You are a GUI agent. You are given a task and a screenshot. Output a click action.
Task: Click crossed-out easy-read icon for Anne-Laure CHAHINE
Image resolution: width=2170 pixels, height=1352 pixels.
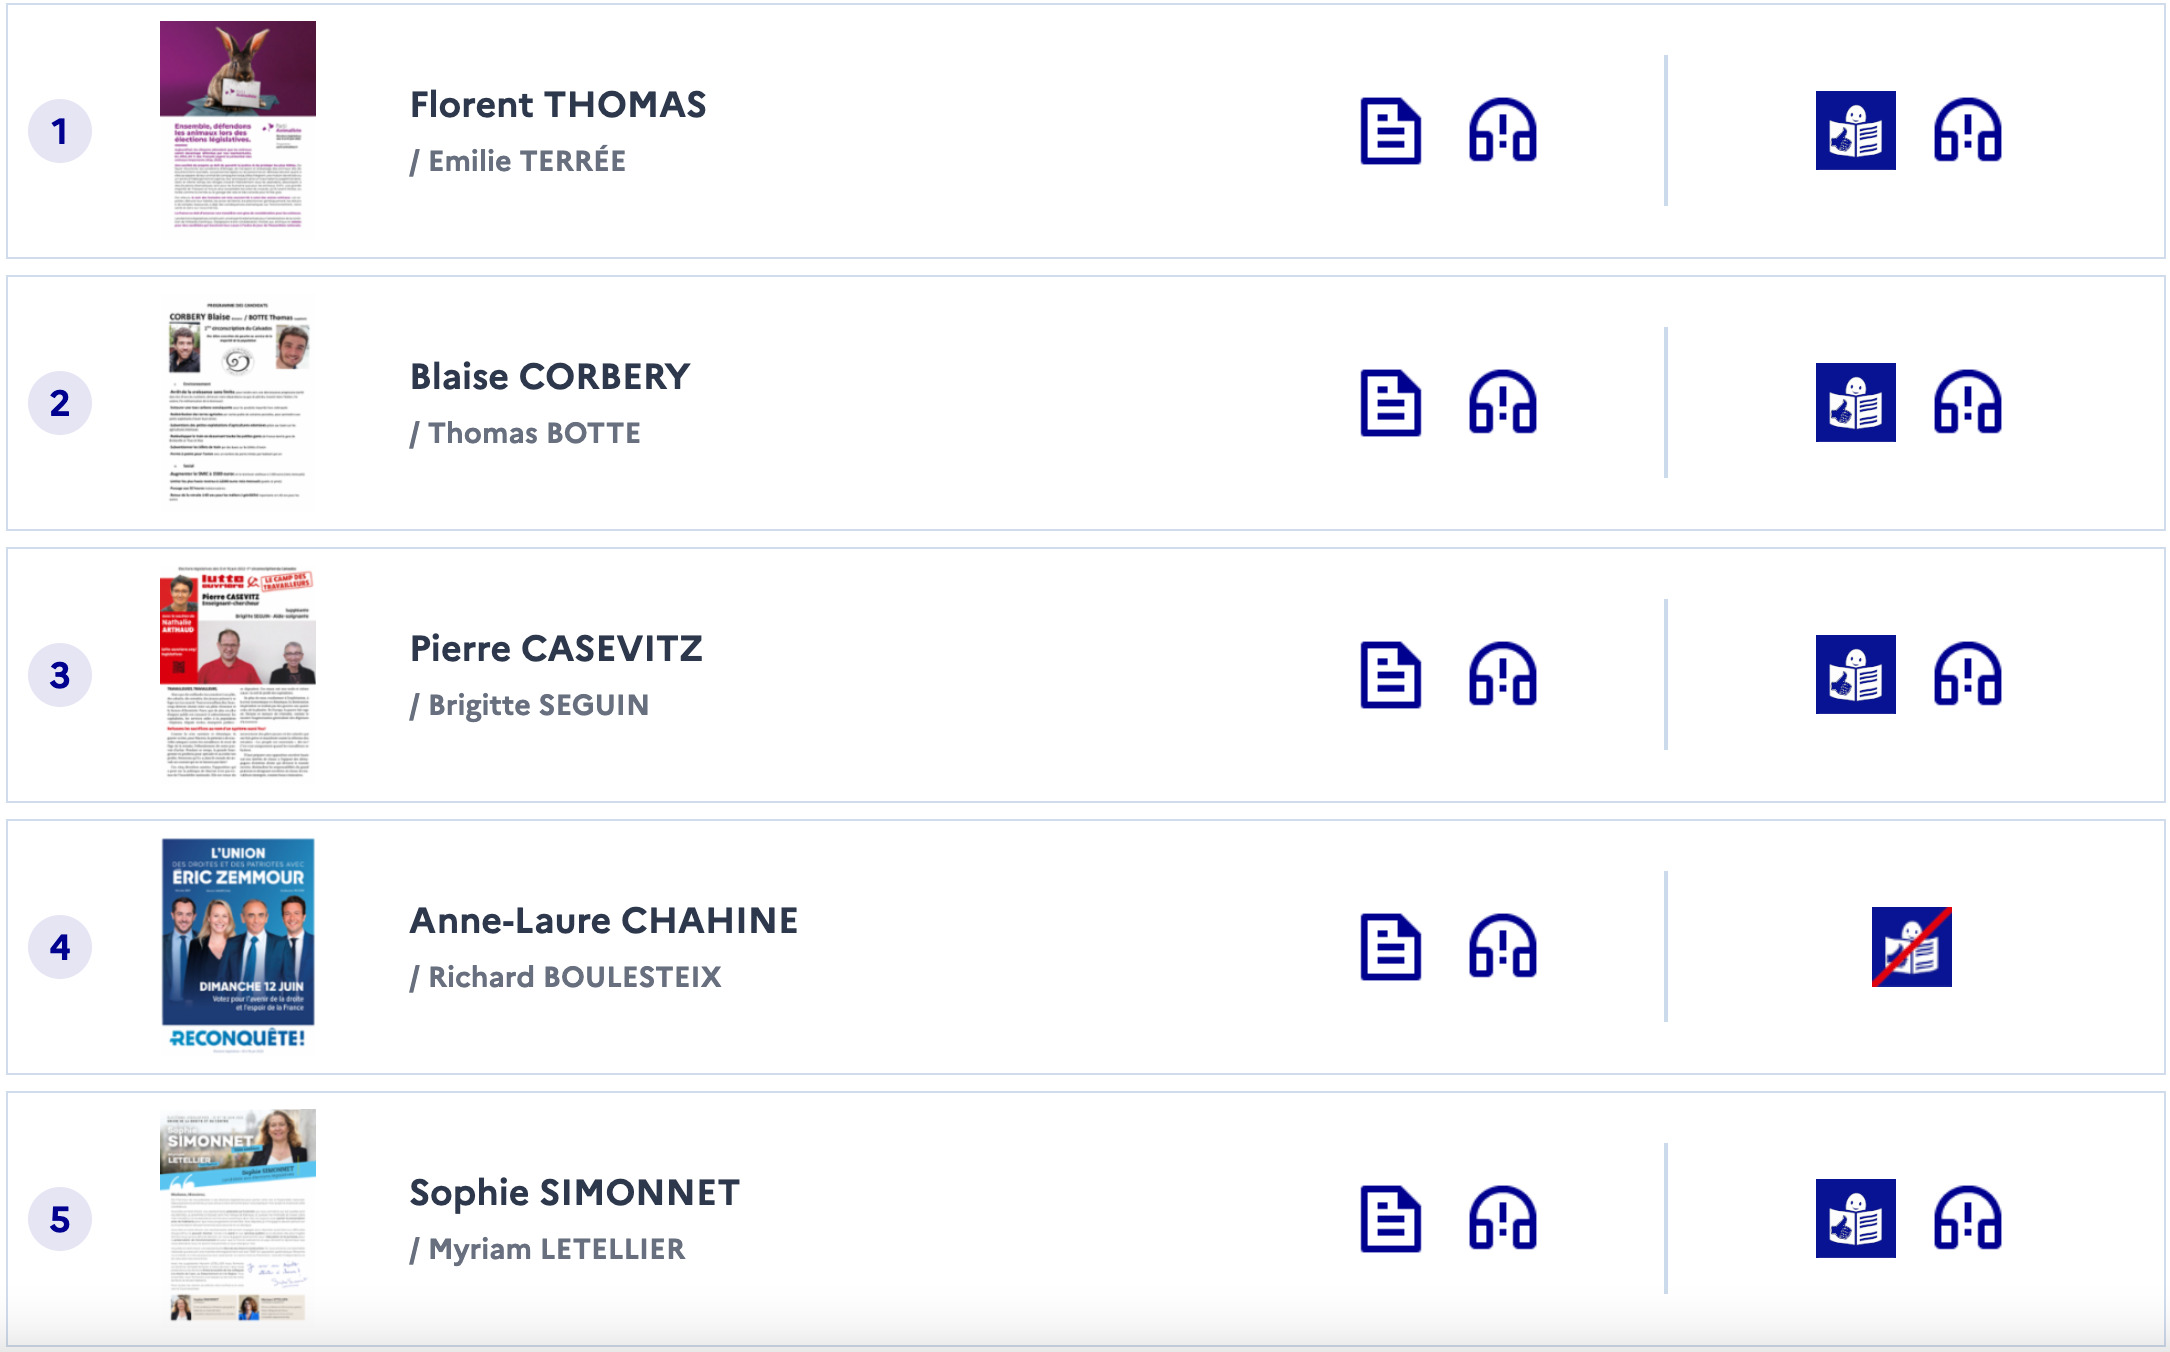pyautogui.click(x=1911, y=947)
